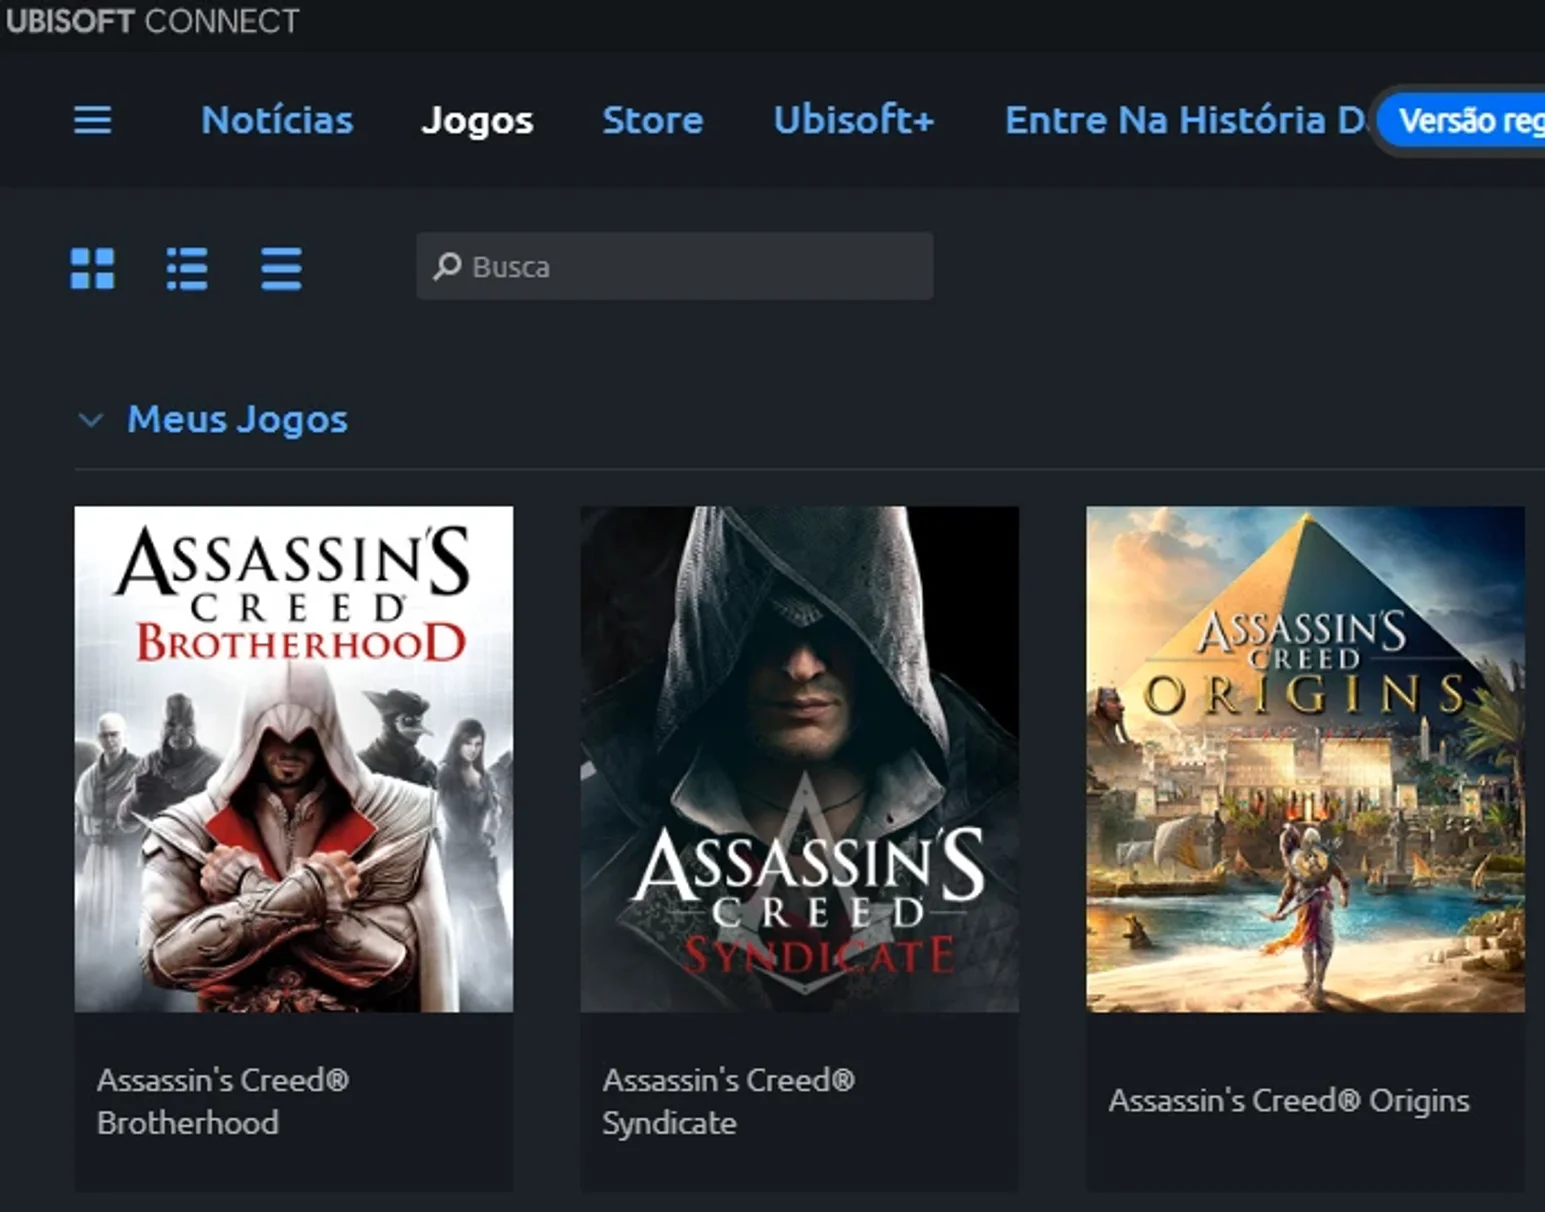Click the Ubisoft Connect title logo

(152, 21)
